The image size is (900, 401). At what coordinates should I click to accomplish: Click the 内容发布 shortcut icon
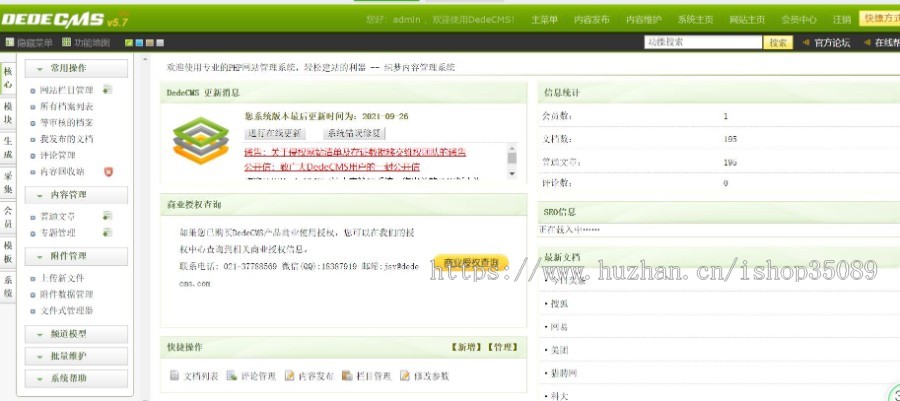290,376
